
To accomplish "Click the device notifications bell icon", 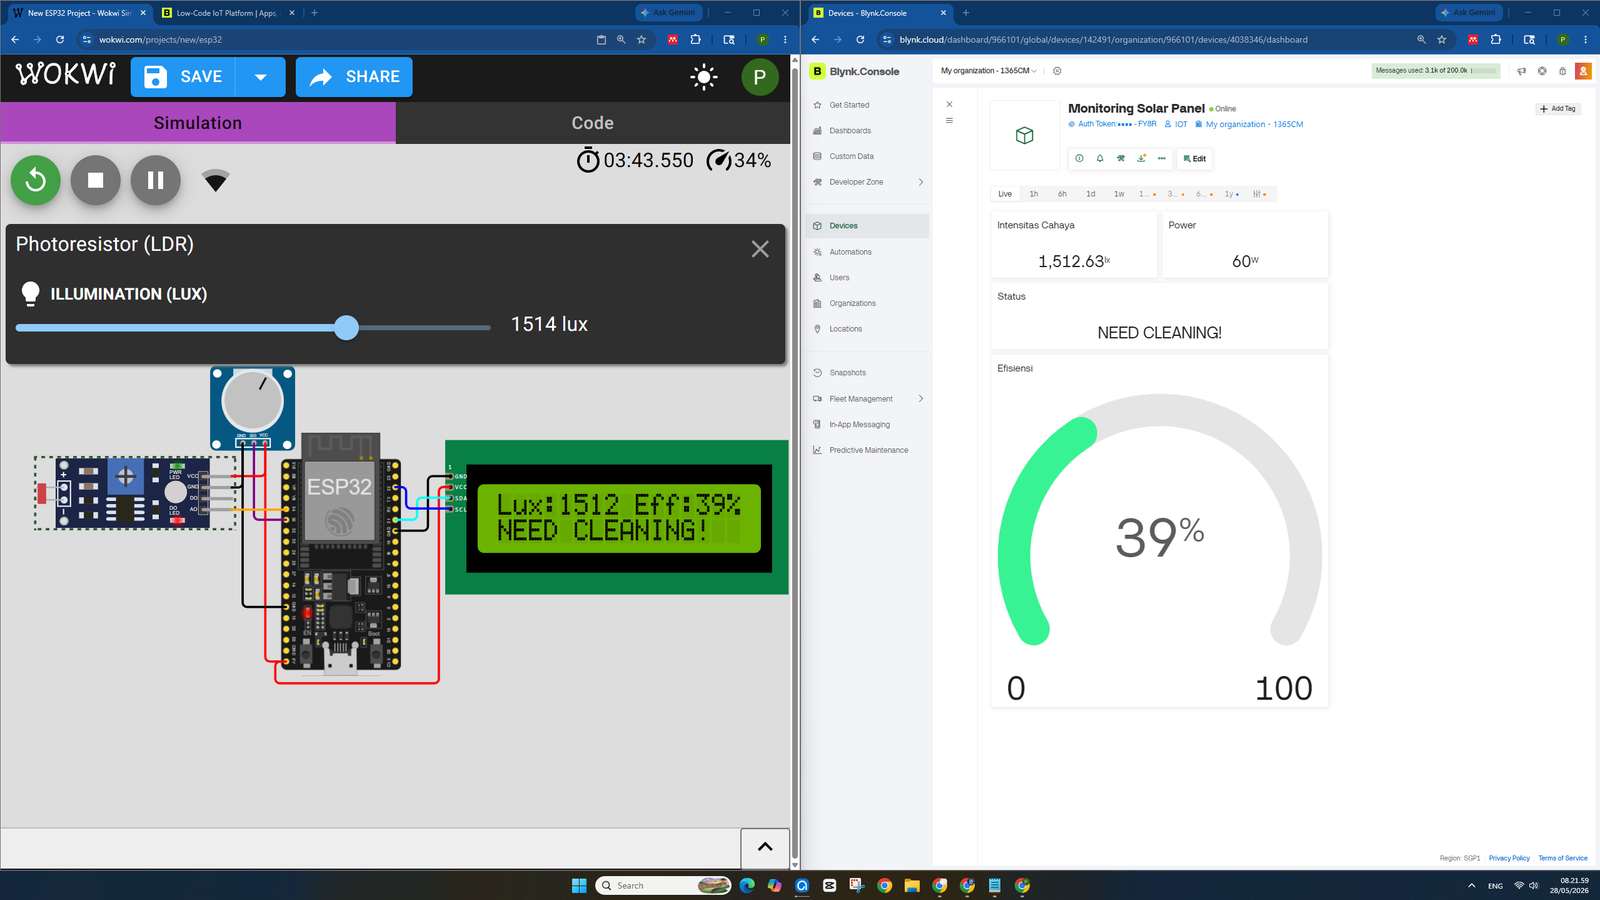I will click(x=1100, y=158).
